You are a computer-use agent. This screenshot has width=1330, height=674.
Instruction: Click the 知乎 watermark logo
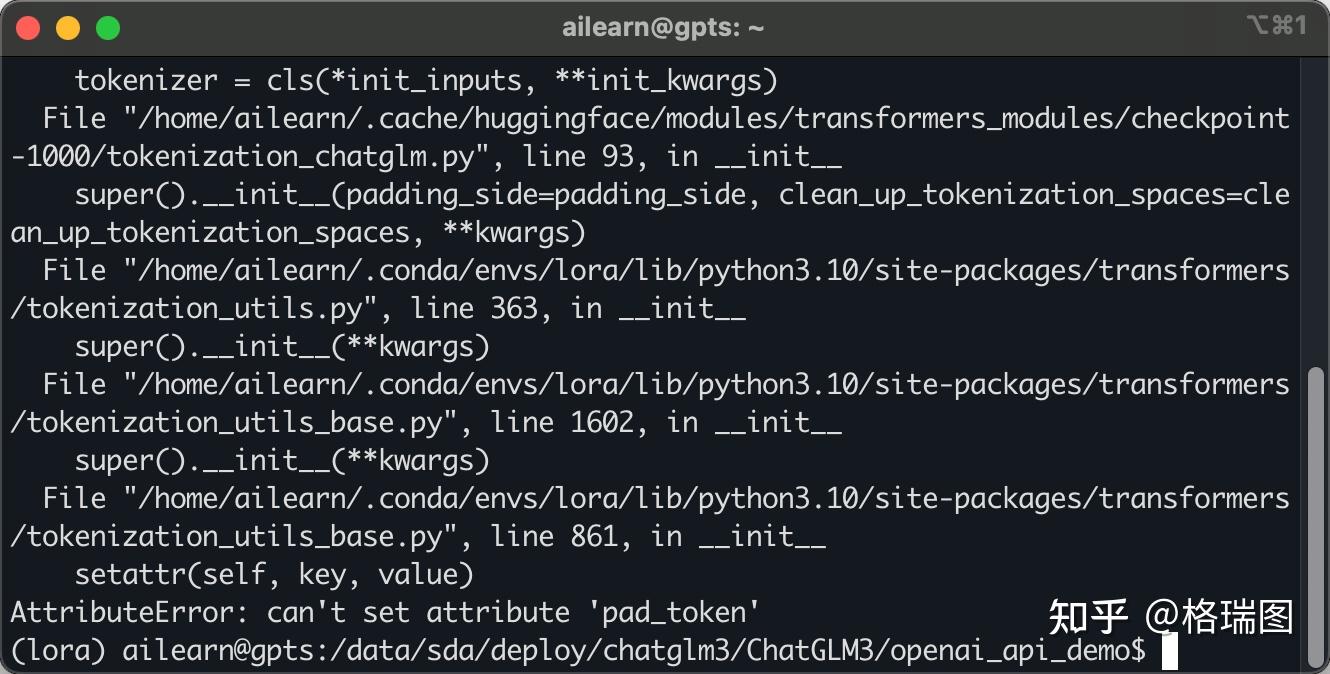point(1088,617)
